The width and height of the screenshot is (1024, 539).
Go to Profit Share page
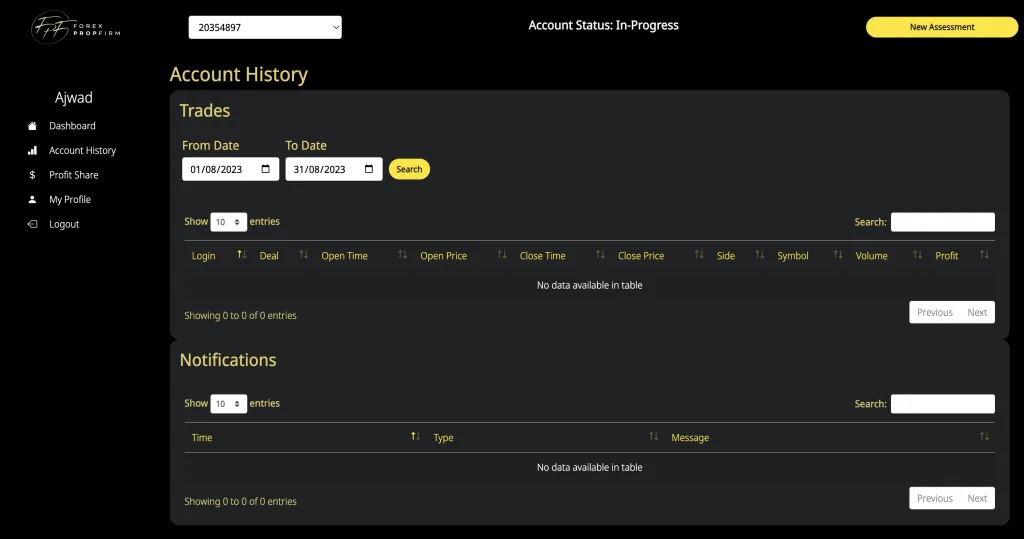74,175
